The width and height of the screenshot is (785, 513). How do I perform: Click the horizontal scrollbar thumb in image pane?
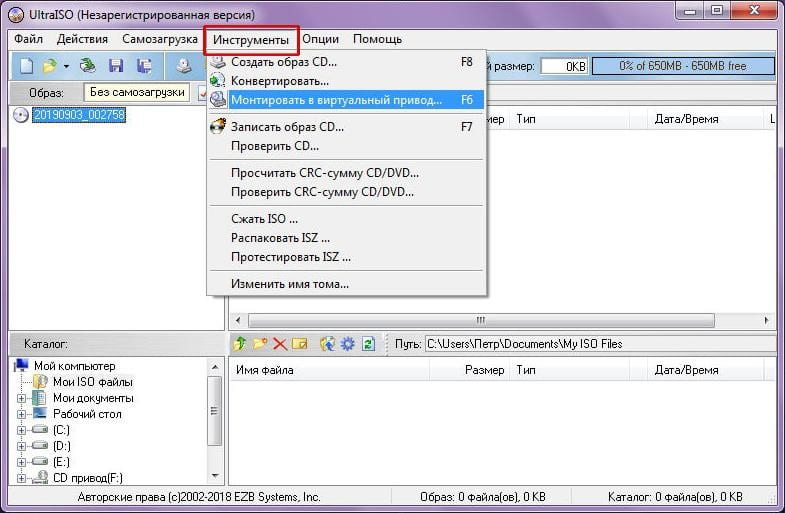pyautogui.click(x=481, y=320)
